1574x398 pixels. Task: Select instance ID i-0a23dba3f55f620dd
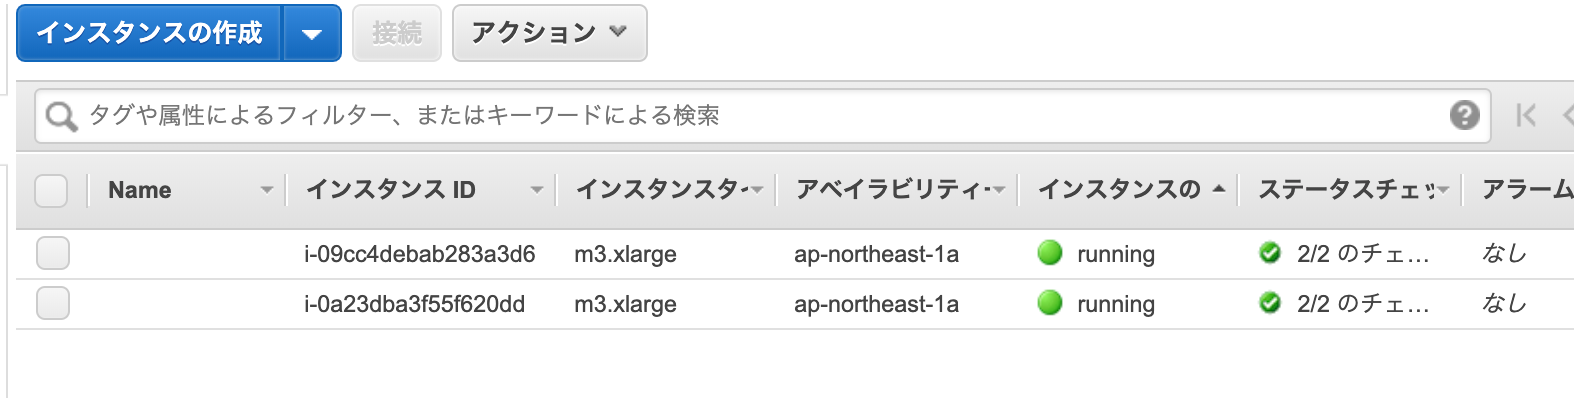pos(414,304)
